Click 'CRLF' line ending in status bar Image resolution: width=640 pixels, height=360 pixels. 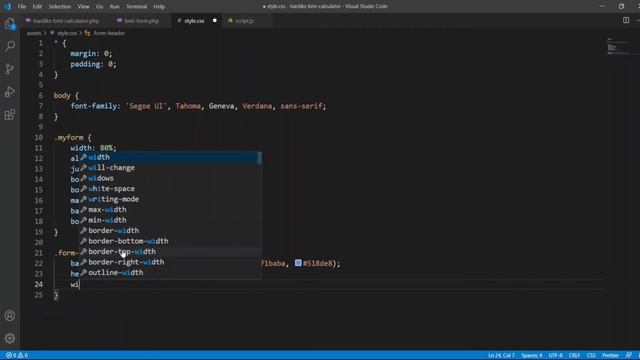pyautogui.click(x=574, y=356)
